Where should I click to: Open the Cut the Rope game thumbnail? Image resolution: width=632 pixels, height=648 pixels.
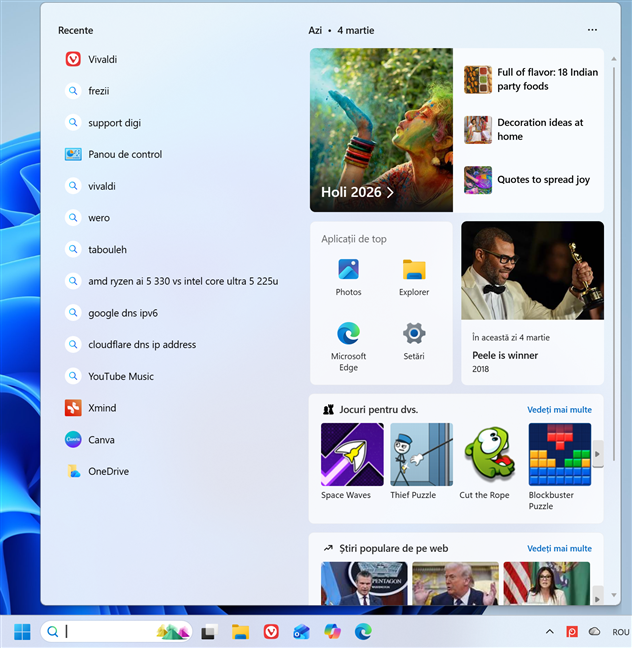tap(484, 461)
